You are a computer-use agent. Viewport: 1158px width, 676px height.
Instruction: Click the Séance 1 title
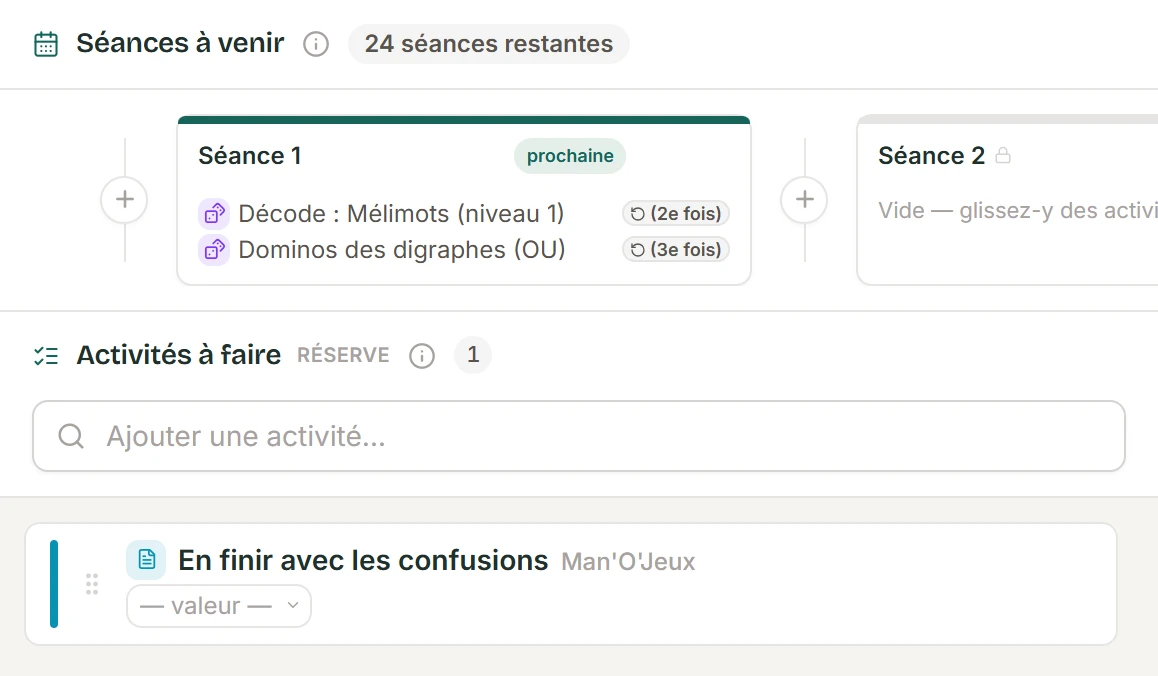(250, 156)
